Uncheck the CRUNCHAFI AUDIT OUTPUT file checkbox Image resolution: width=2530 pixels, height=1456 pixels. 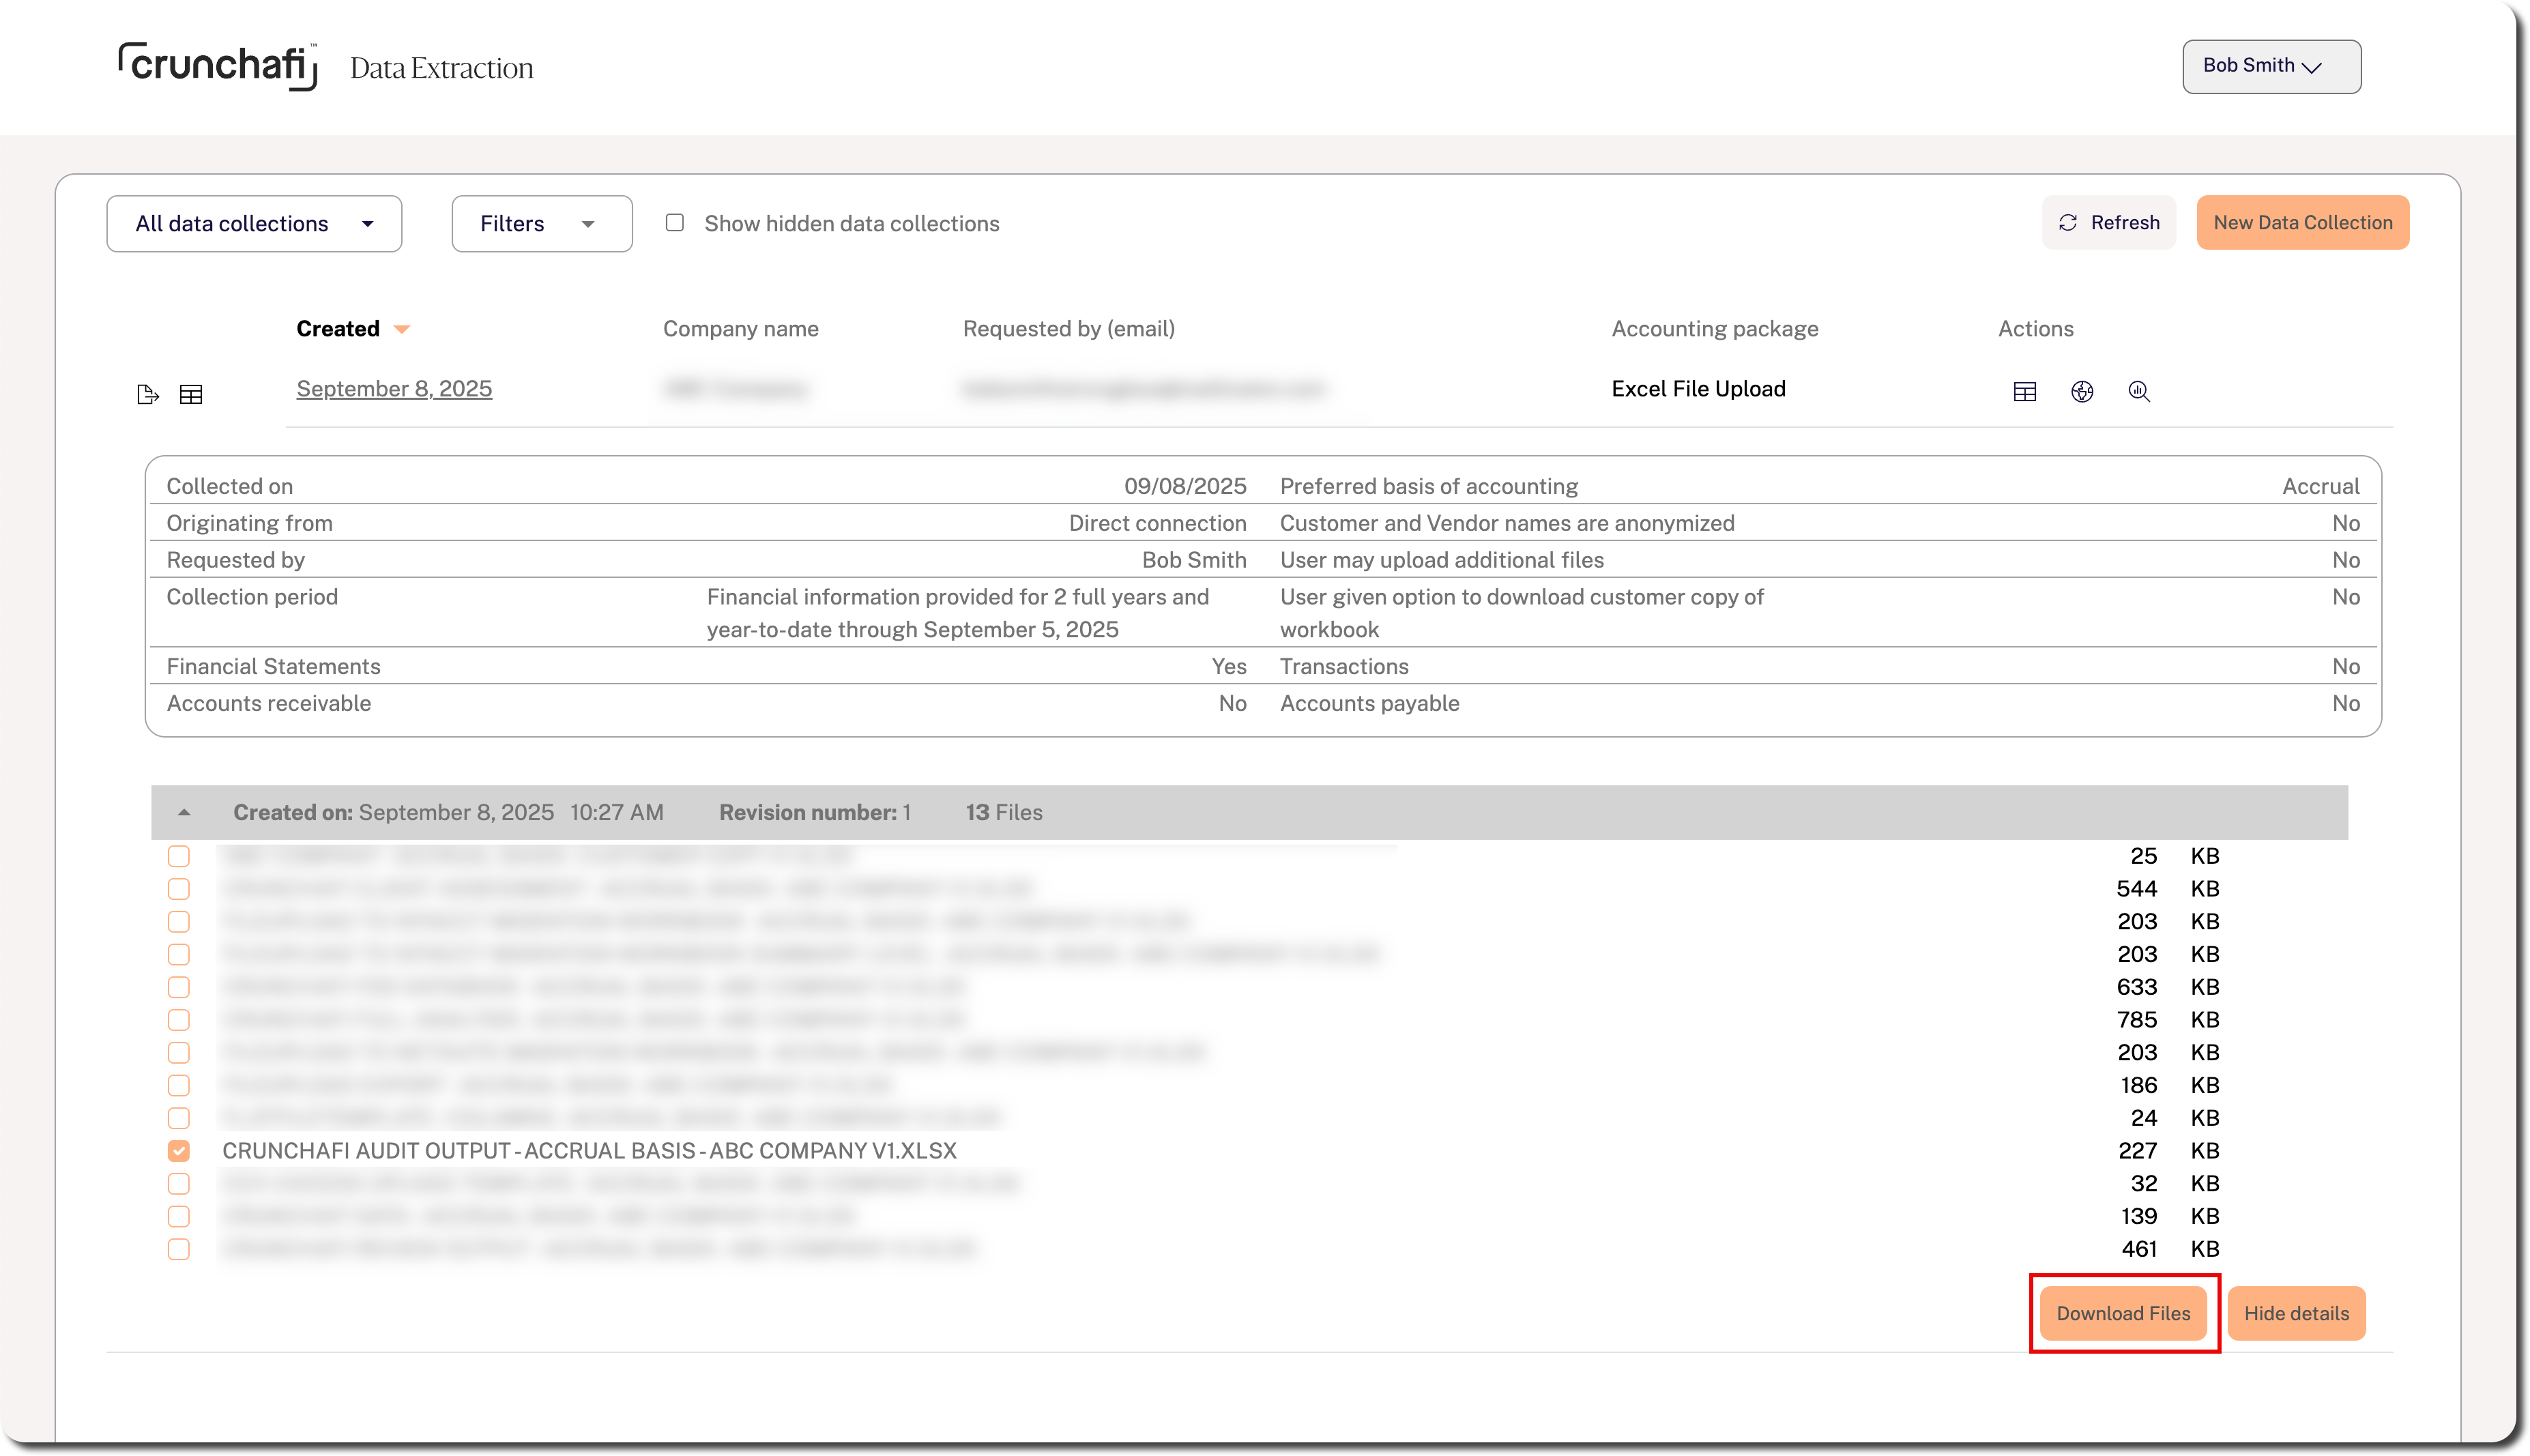coord(179,1151)
